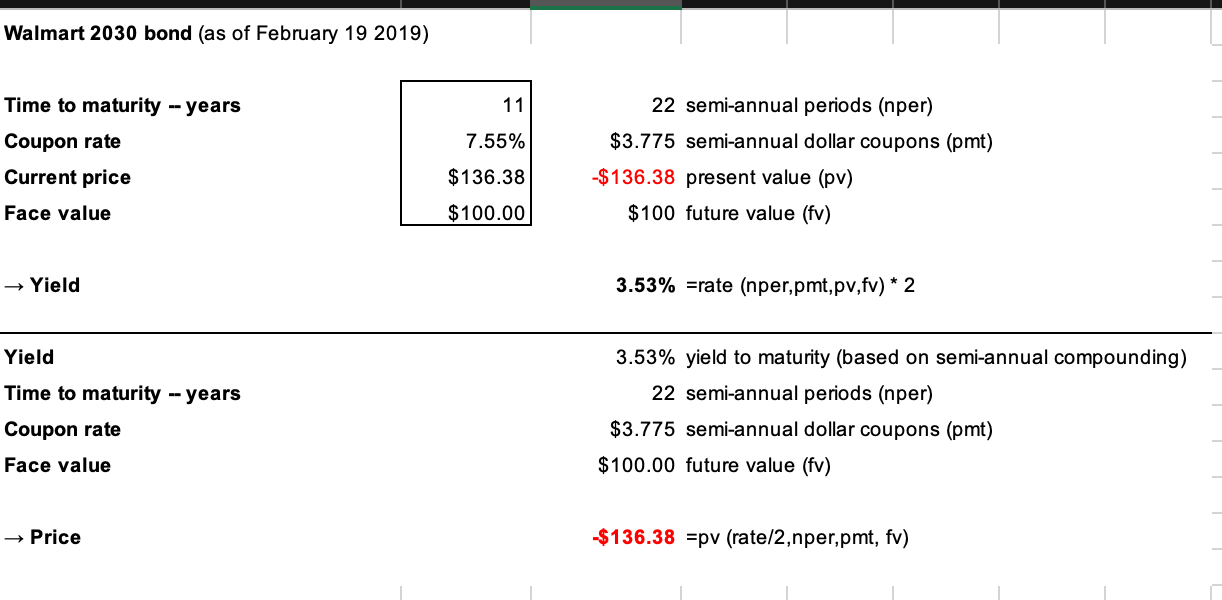Select the $100.00 future value cell in lower section
This screenshot has height=600, width=1222.
[638, 465]
